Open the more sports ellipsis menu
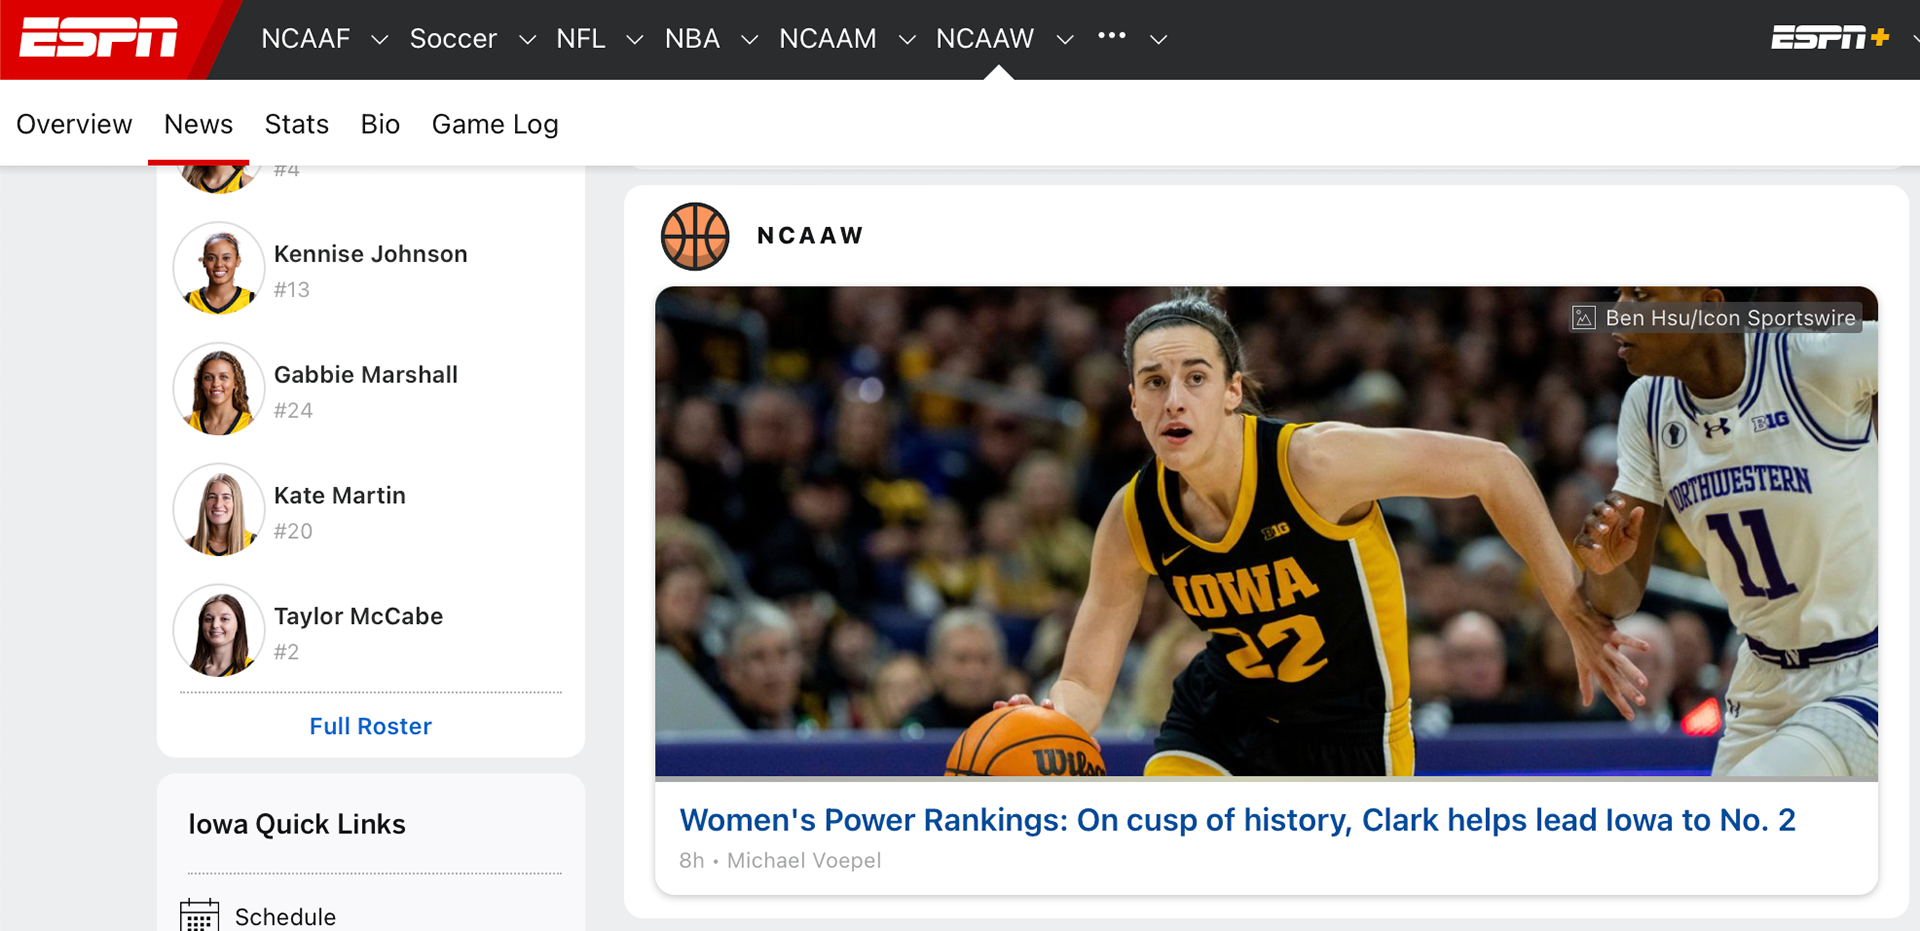 click(x=1111, y=36)
